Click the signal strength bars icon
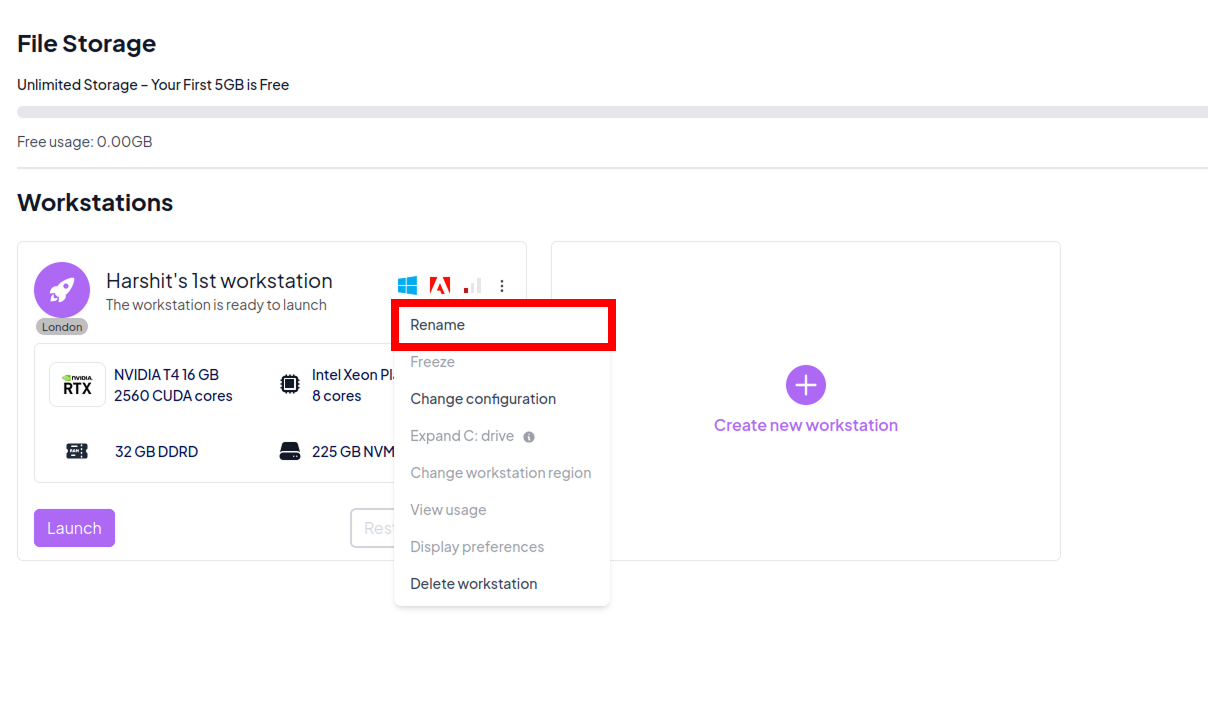Image resolution: width=1208 pixels, height=719 pixels. (x=472, y=286)
